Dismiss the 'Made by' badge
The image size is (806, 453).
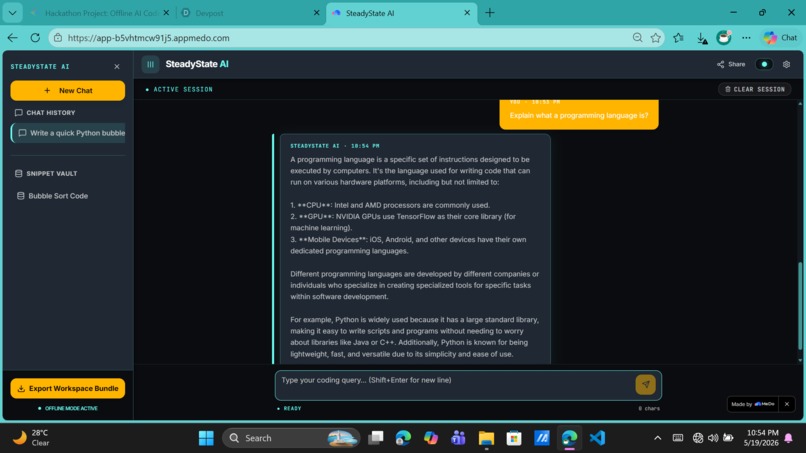pos(786,404)
